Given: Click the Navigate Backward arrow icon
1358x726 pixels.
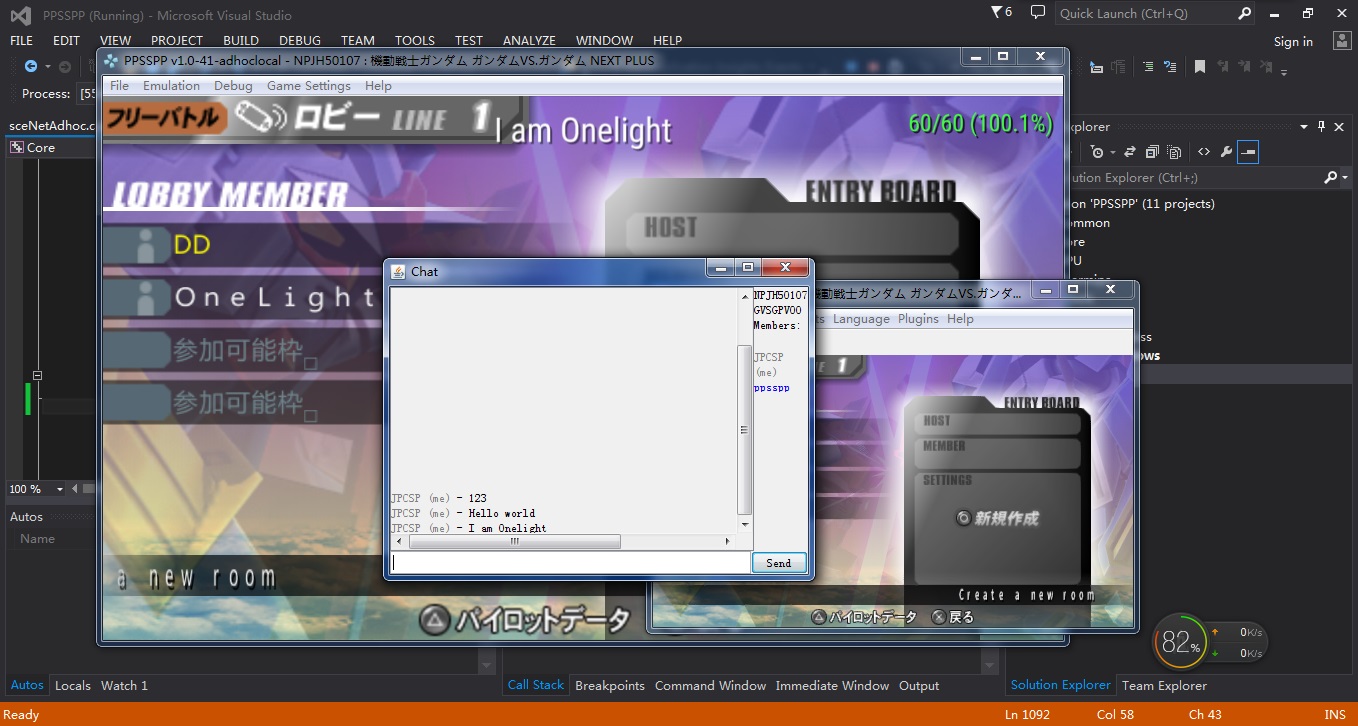Looking at the screenshot, I should pos(31,66).
